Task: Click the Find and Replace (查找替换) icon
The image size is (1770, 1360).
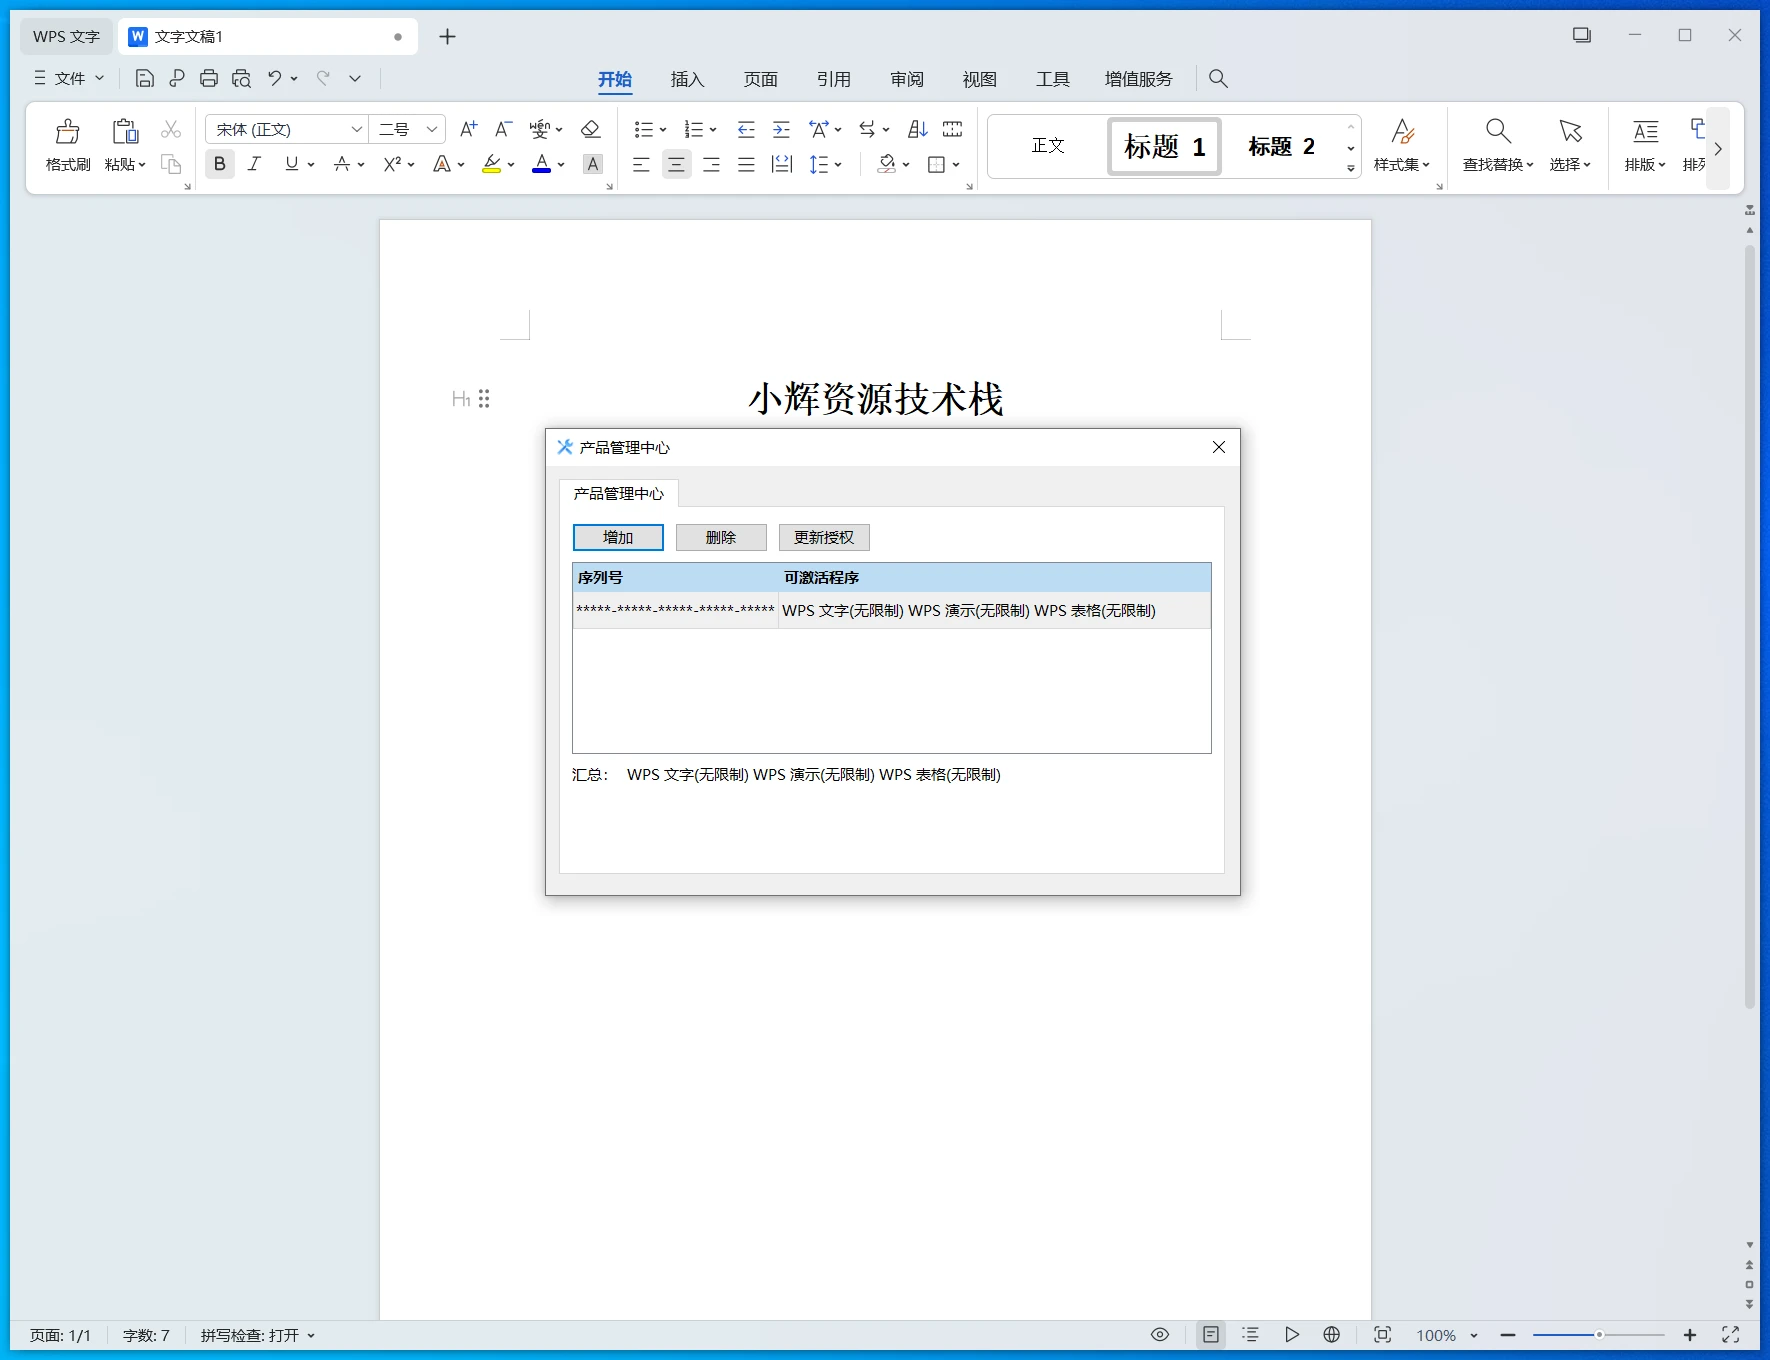Action: pos(1497,132)
